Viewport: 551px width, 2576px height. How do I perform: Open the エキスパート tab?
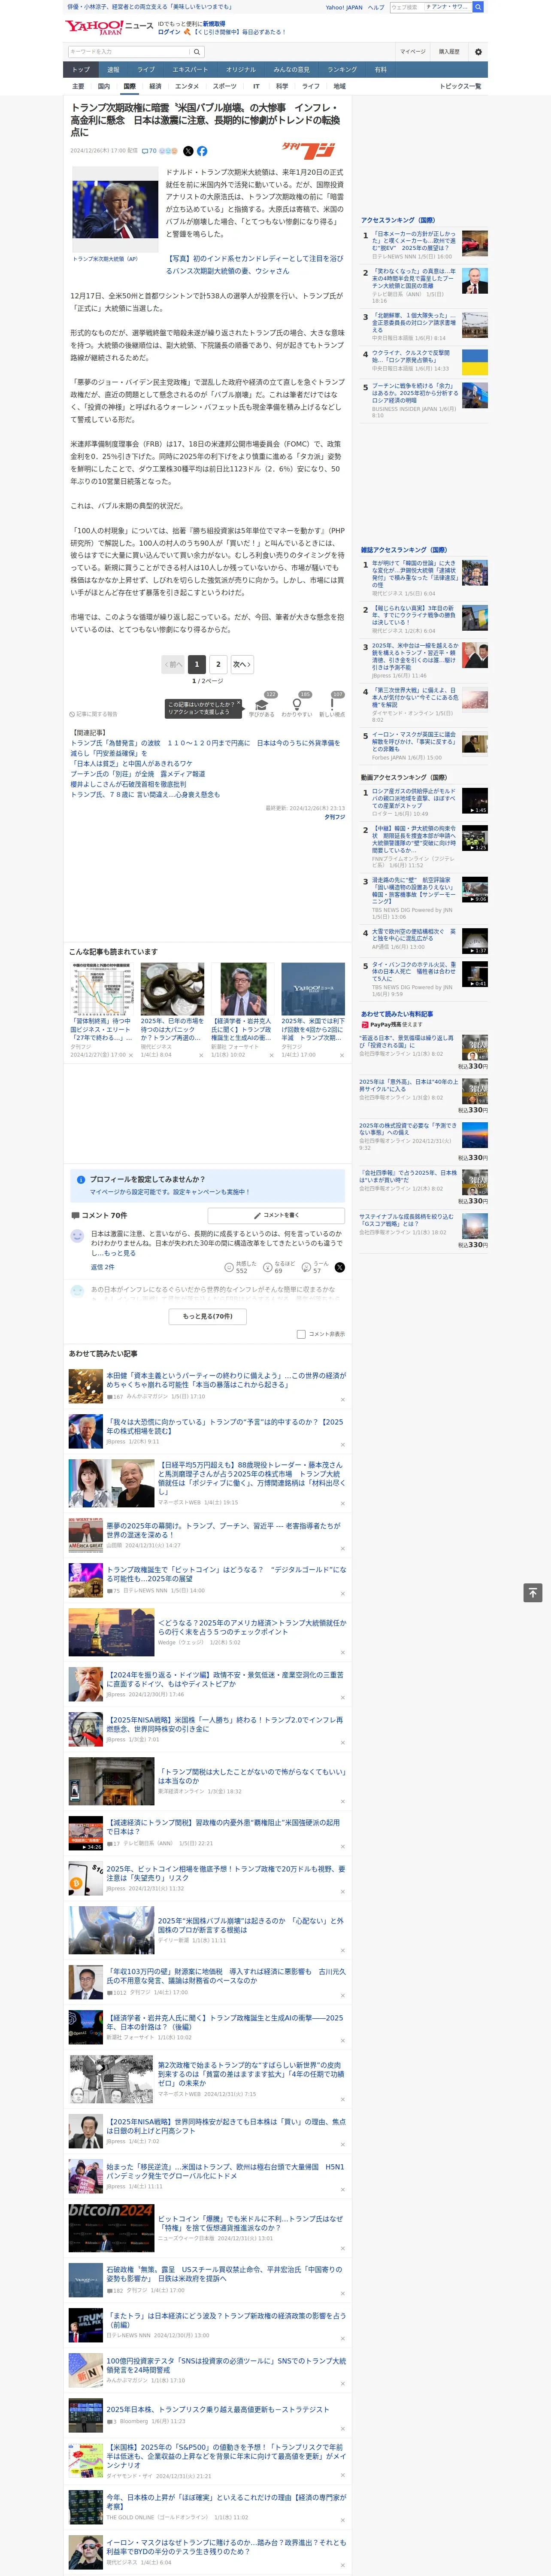click(x=190, y=70)
